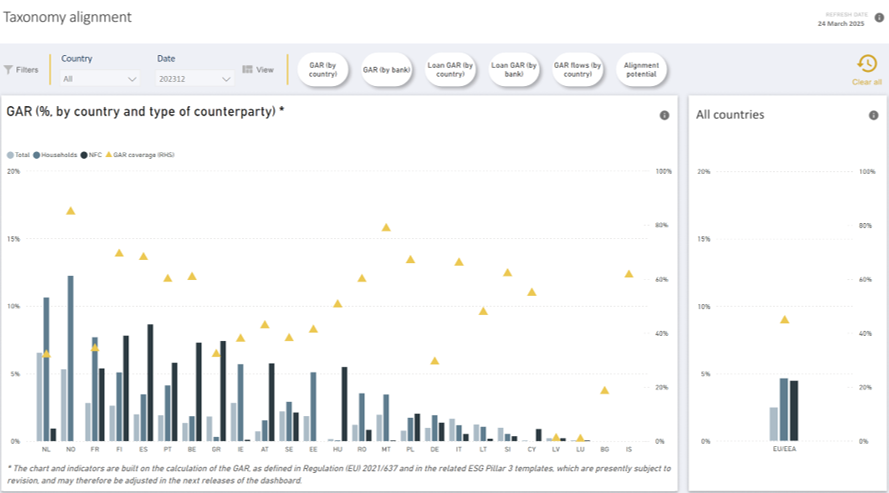Click the Clear all history icon

[x=866, y=64]
